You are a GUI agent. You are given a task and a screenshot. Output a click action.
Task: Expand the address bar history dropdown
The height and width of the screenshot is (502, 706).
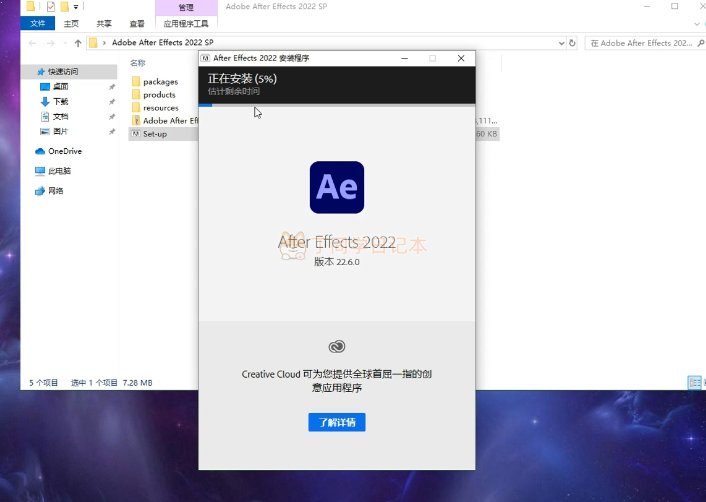(560, 43)
